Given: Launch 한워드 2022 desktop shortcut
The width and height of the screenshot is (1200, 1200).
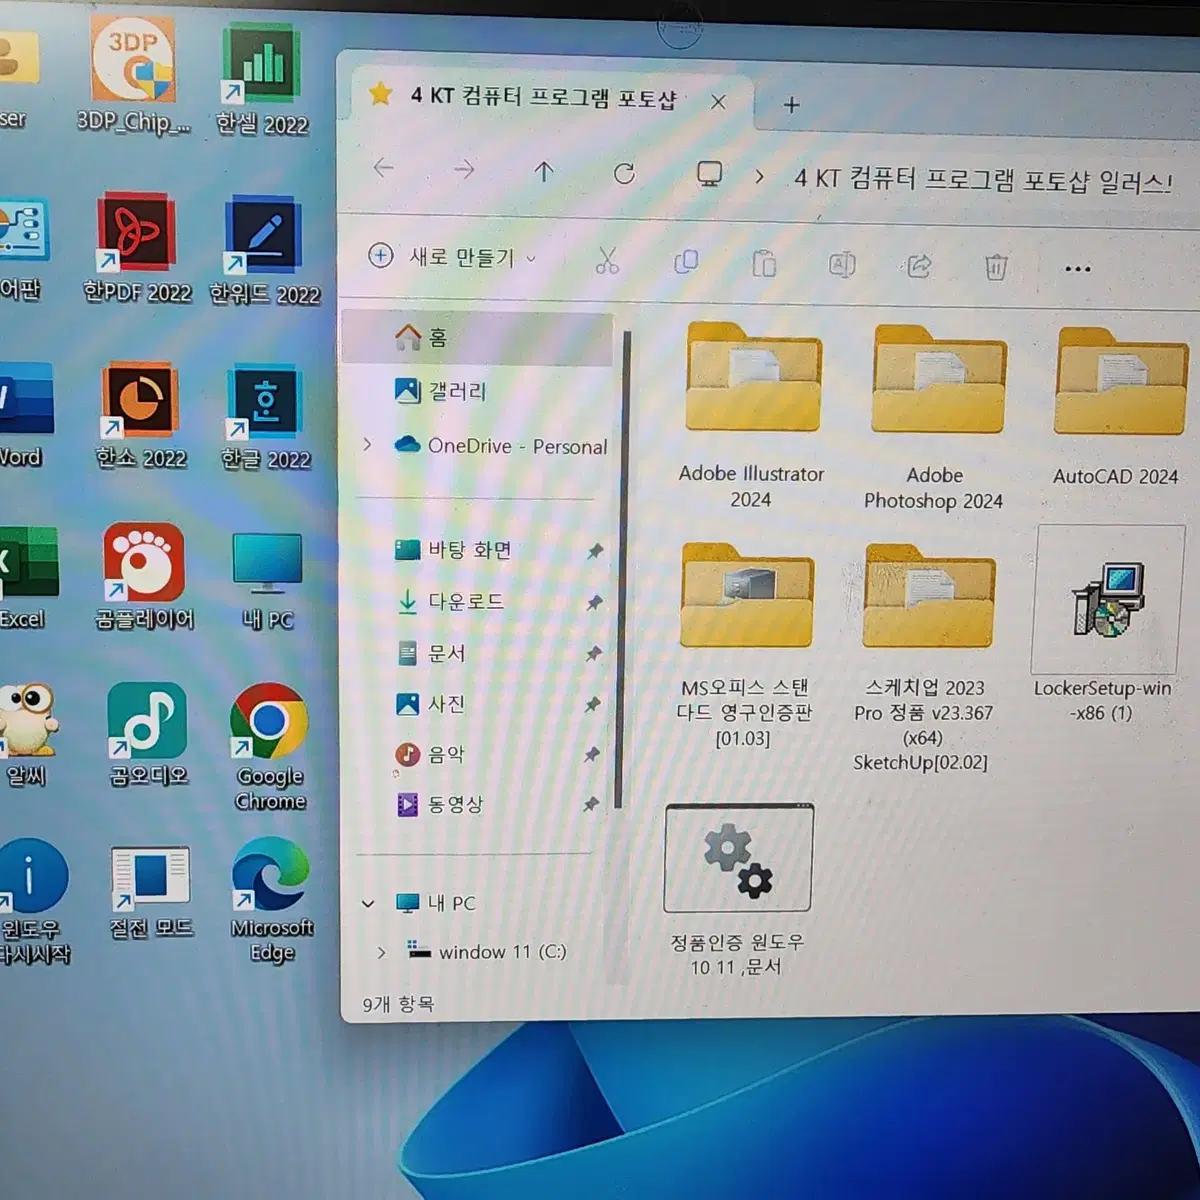Looking at the screenshot, I should tap(264, 251).
